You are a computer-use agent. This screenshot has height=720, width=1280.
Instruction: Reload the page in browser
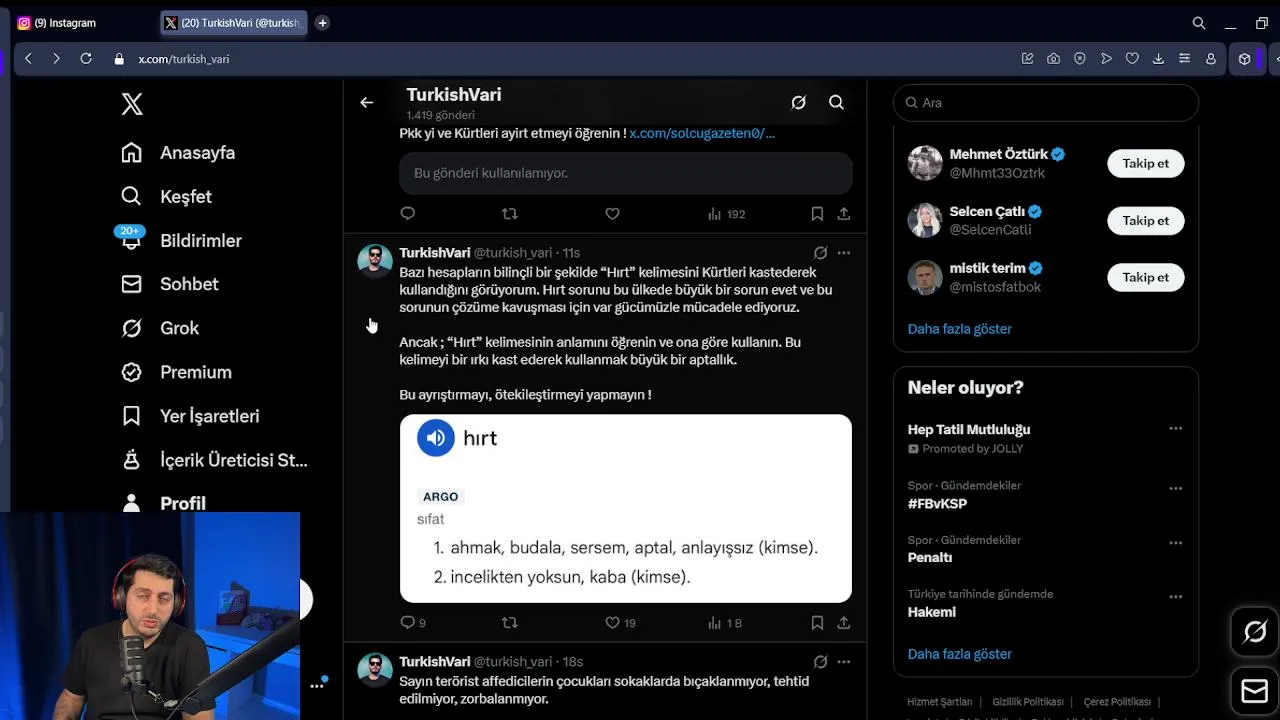tap(86, 59)
